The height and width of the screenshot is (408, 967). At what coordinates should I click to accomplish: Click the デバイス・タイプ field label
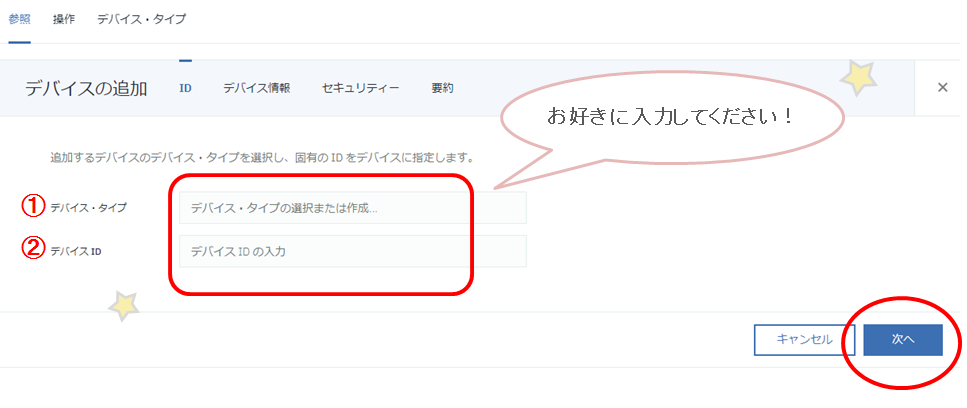click(x=89, y=208)
